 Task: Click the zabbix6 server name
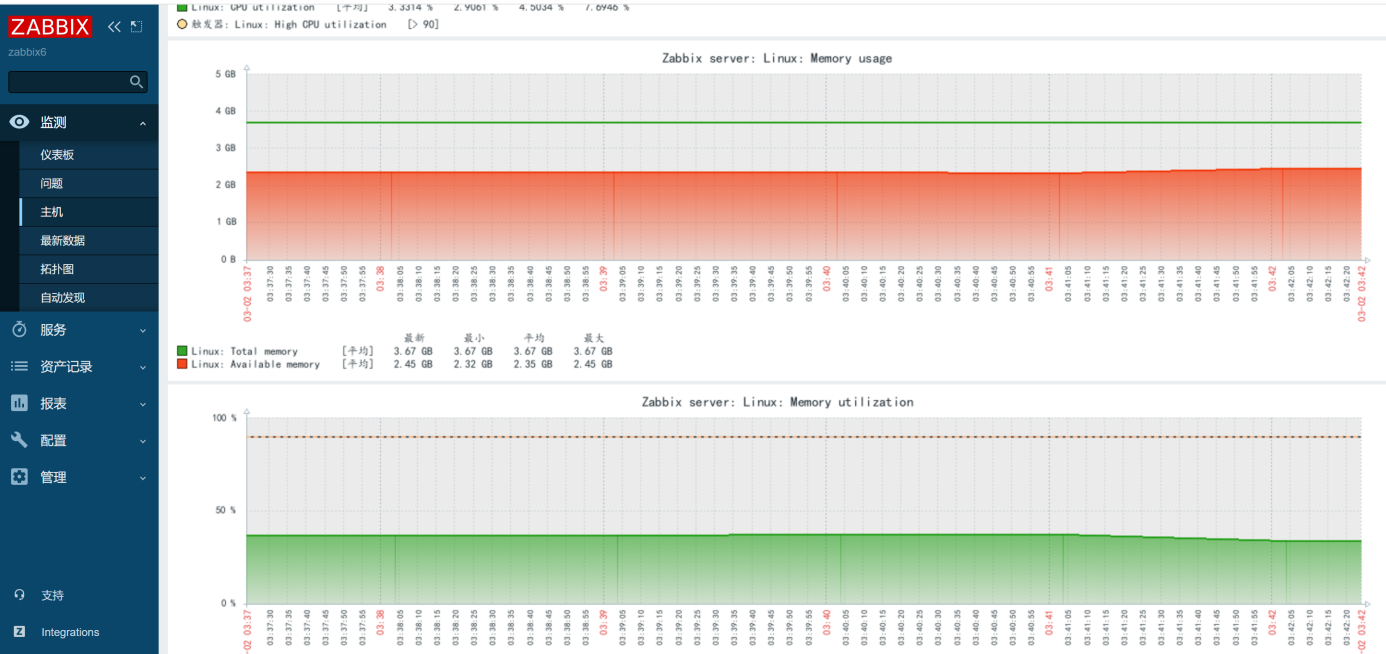[x=28, y=52]
